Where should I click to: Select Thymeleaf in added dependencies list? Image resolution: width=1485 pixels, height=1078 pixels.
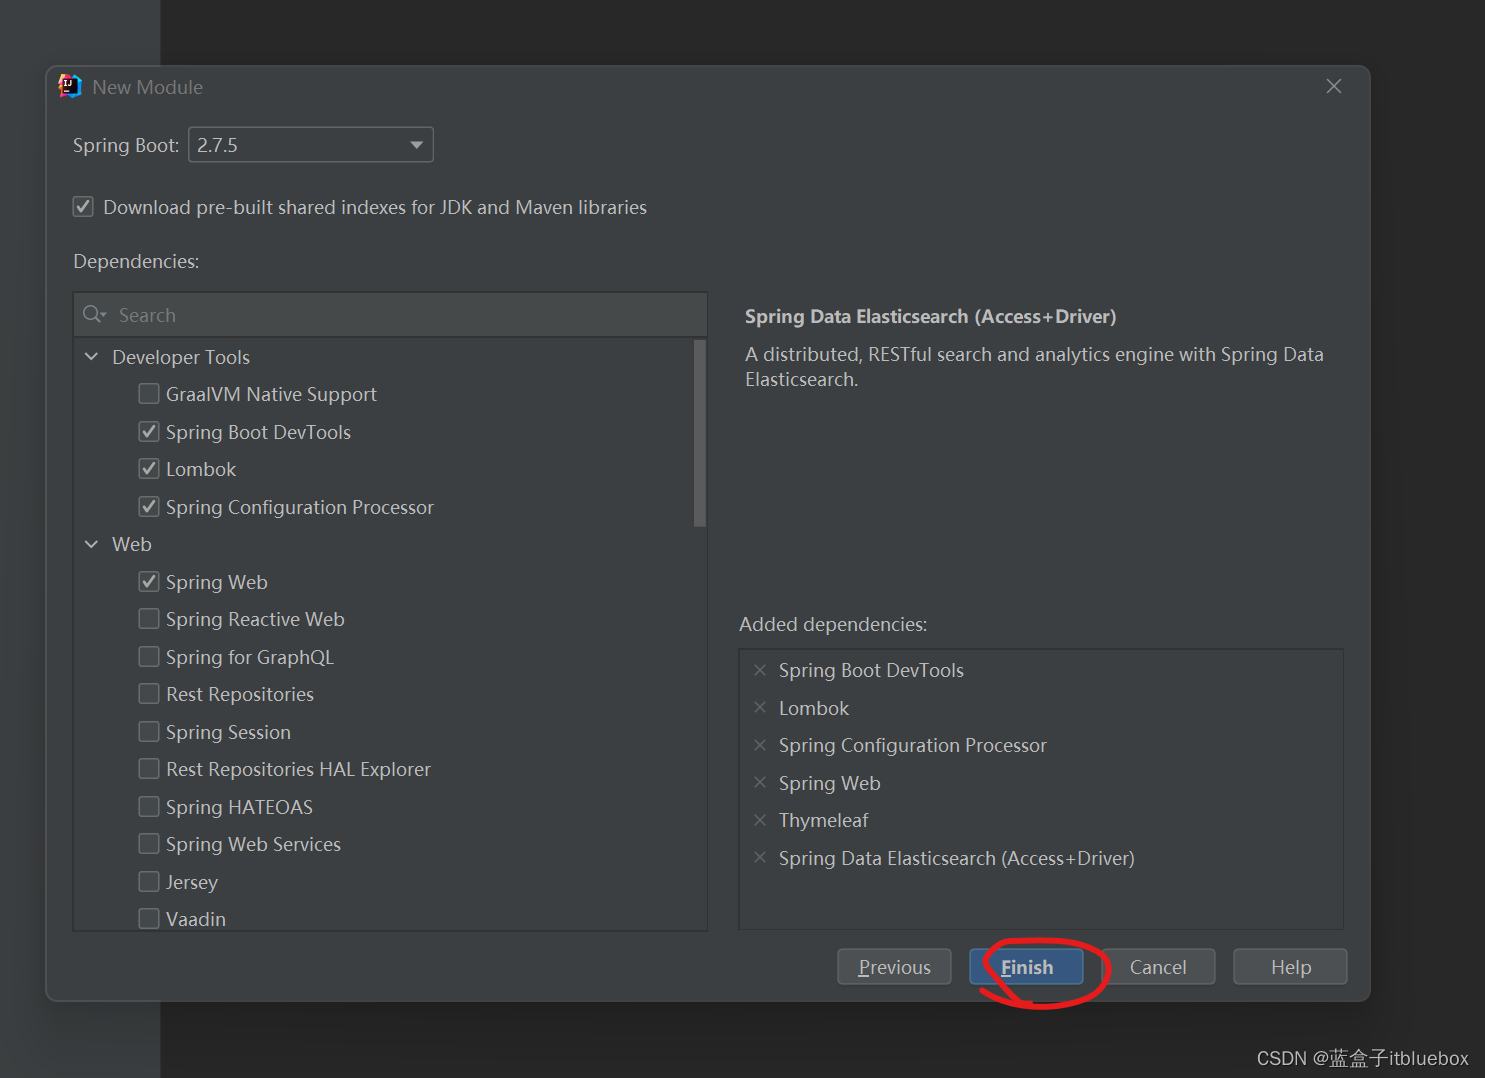(x=823, y=820)
